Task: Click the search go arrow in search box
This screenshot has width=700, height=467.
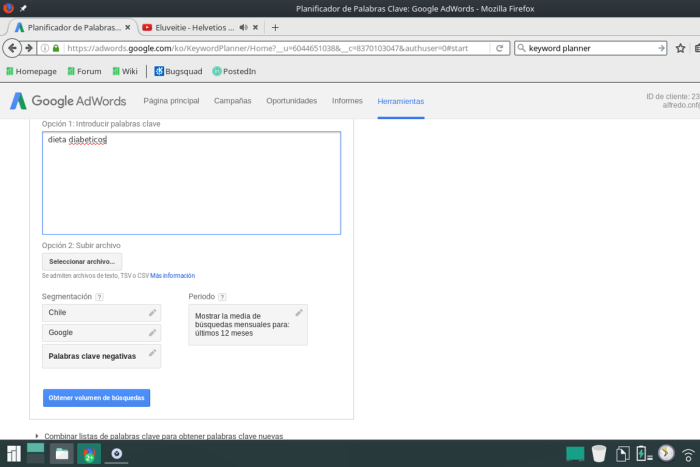Action: (661, 48)
